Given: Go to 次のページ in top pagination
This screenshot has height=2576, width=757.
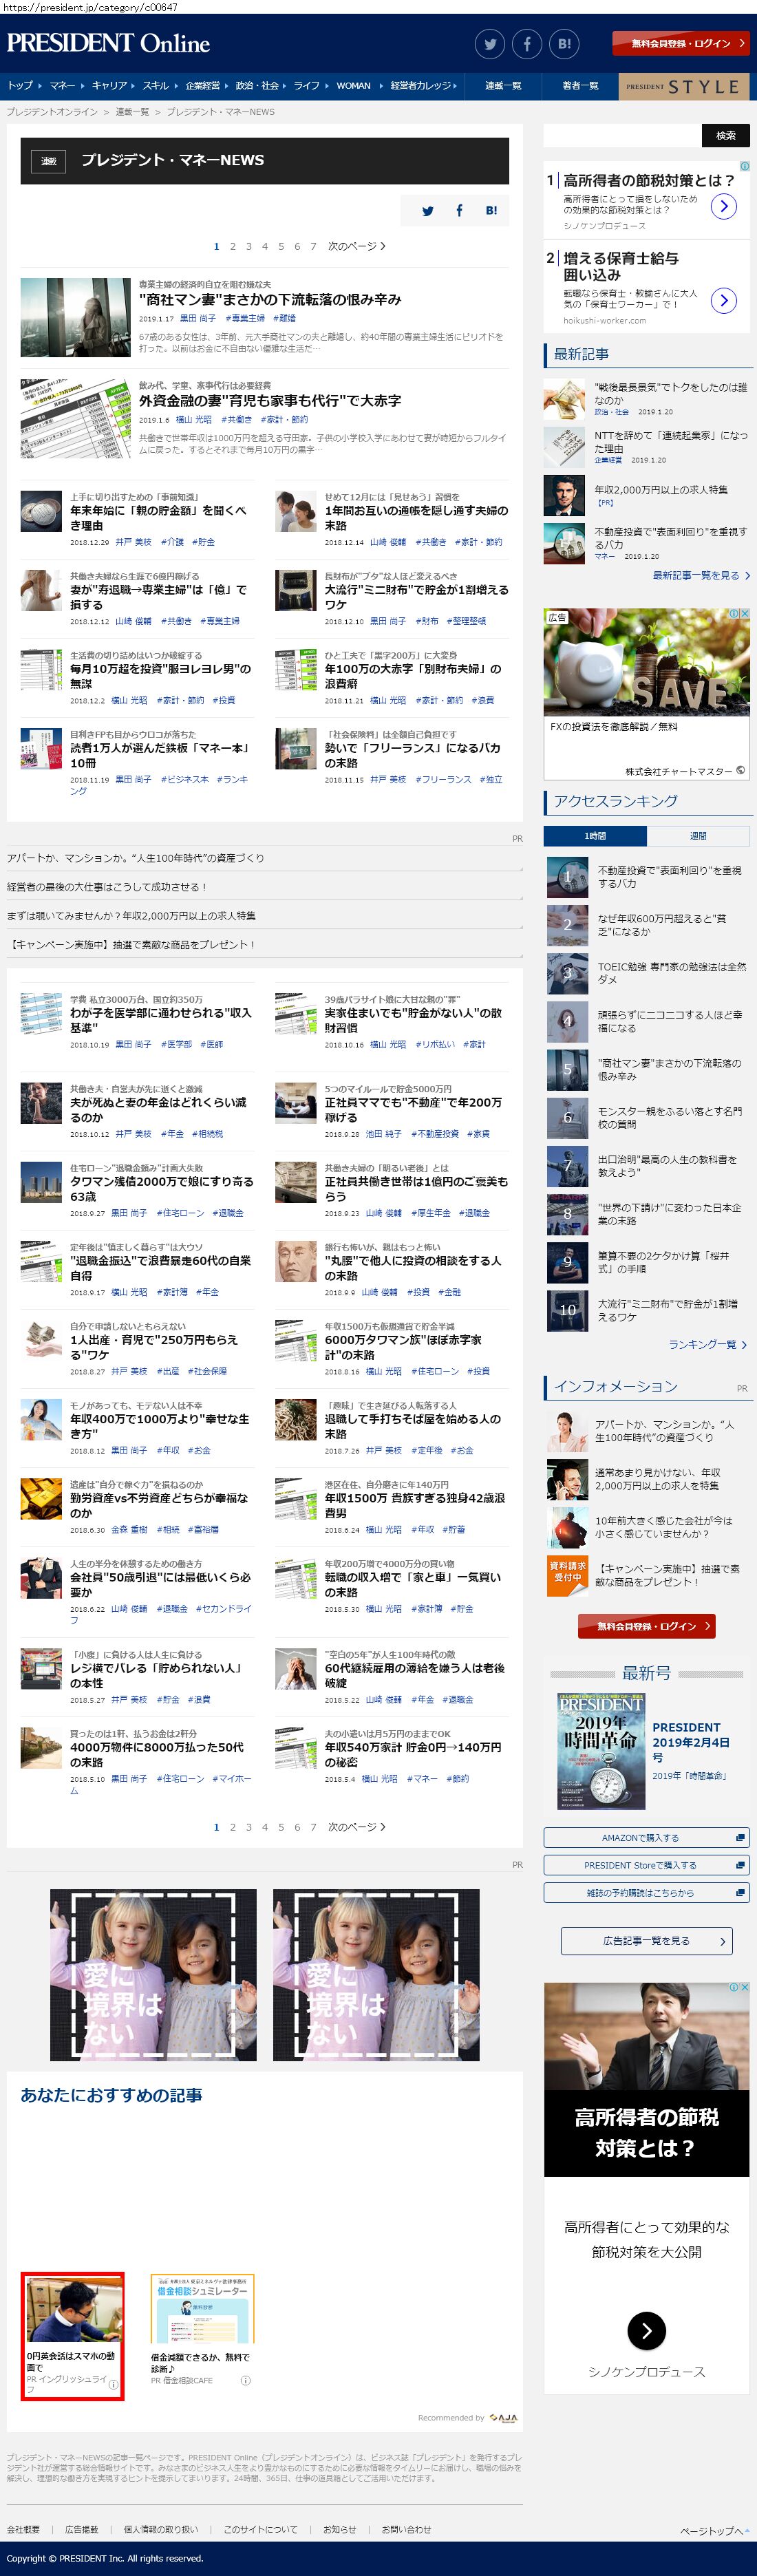Looking at the screenshot, I should pos(356,246).
